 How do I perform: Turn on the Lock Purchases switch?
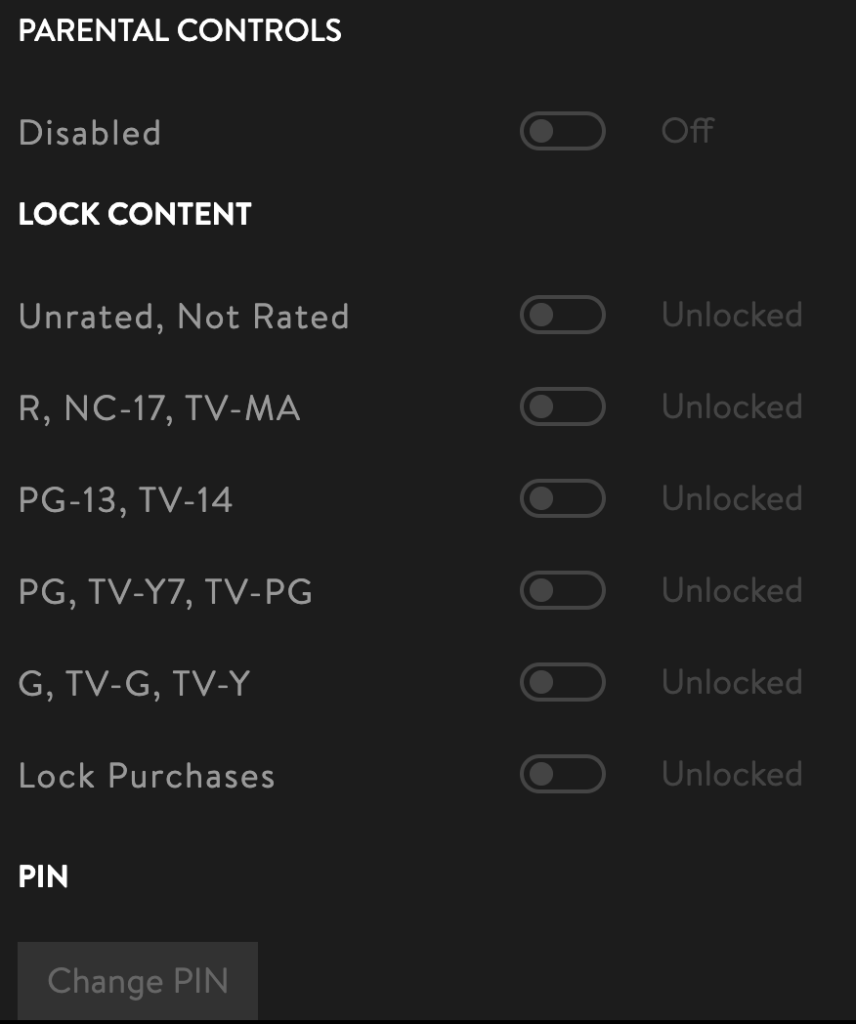point(562,775)
